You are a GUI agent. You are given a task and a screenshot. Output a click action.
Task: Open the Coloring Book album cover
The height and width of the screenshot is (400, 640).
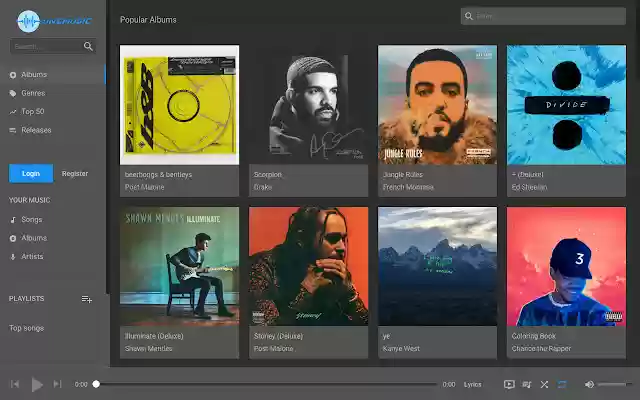567,267
